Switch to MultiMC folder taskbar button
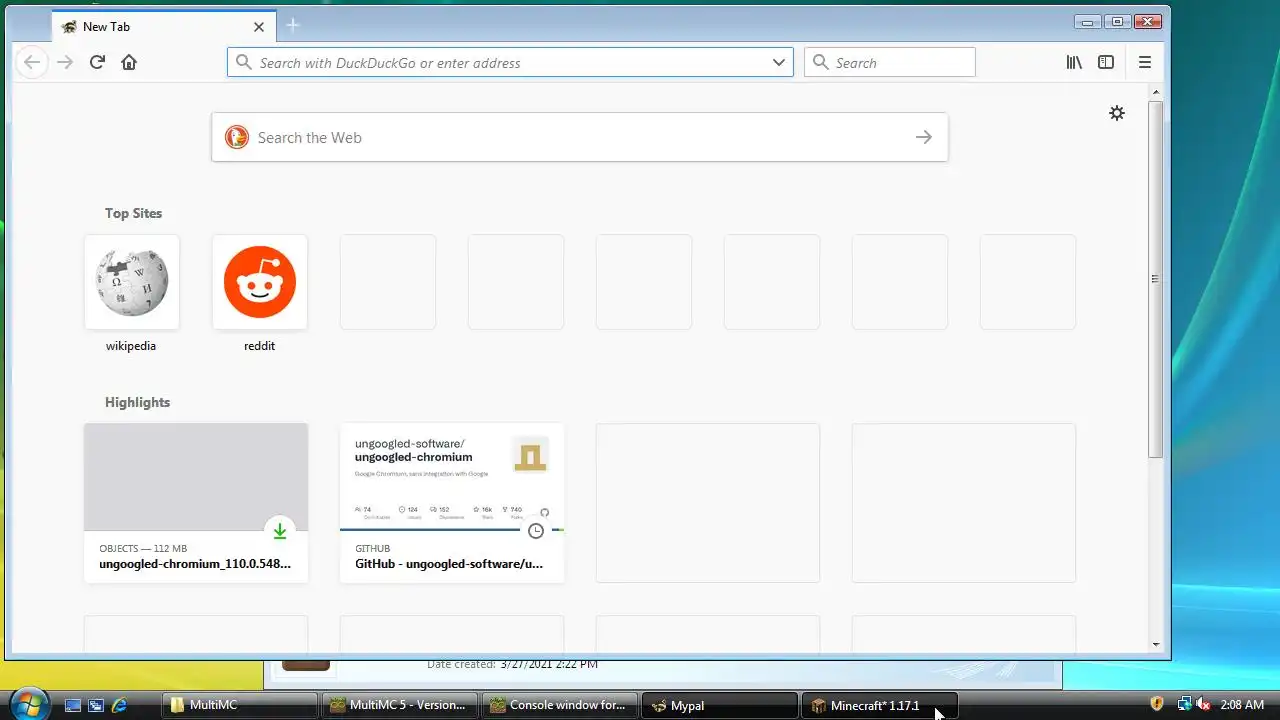 tap(241, 705)
